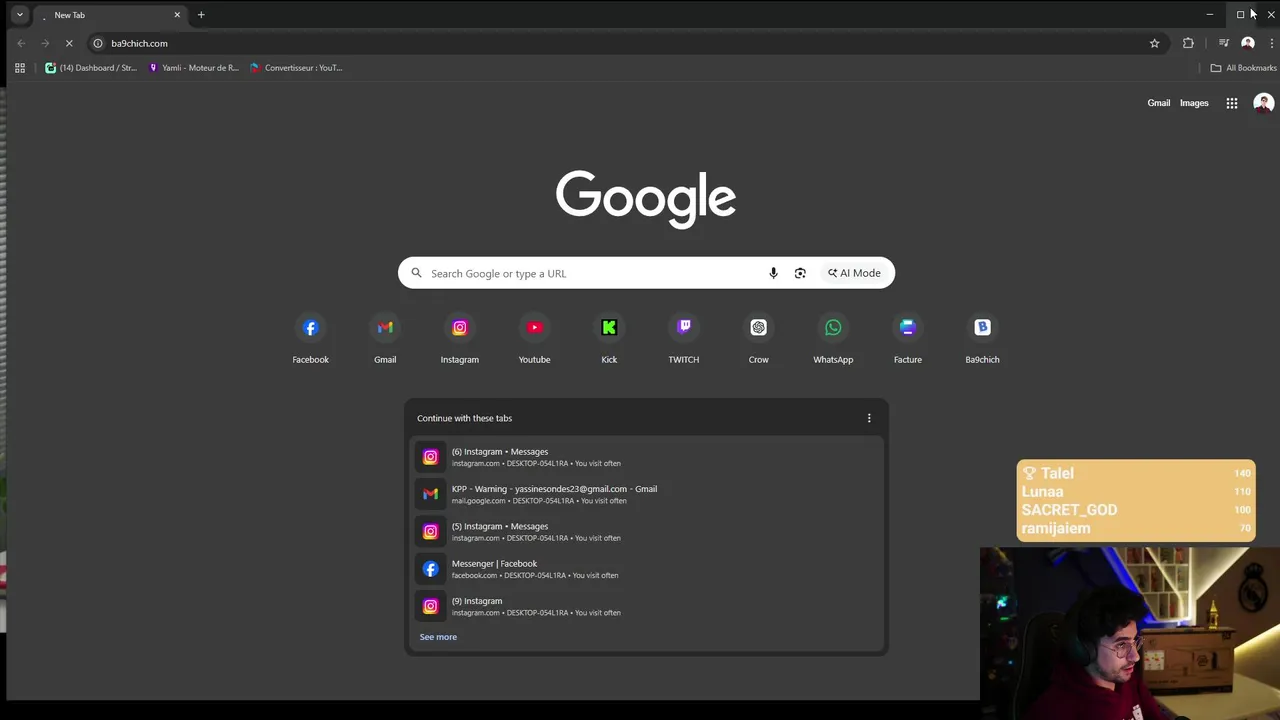Select the New Tab tab

[108, 15]
